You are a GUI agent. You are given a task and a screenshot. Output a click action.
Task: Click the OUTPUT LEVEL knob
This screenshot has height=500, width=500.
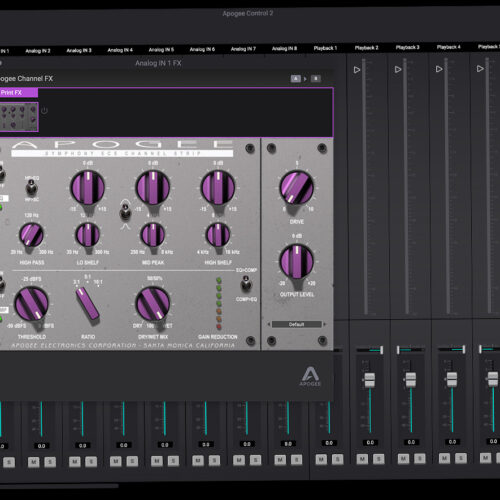pyautogui.click(x=297, y=262)
